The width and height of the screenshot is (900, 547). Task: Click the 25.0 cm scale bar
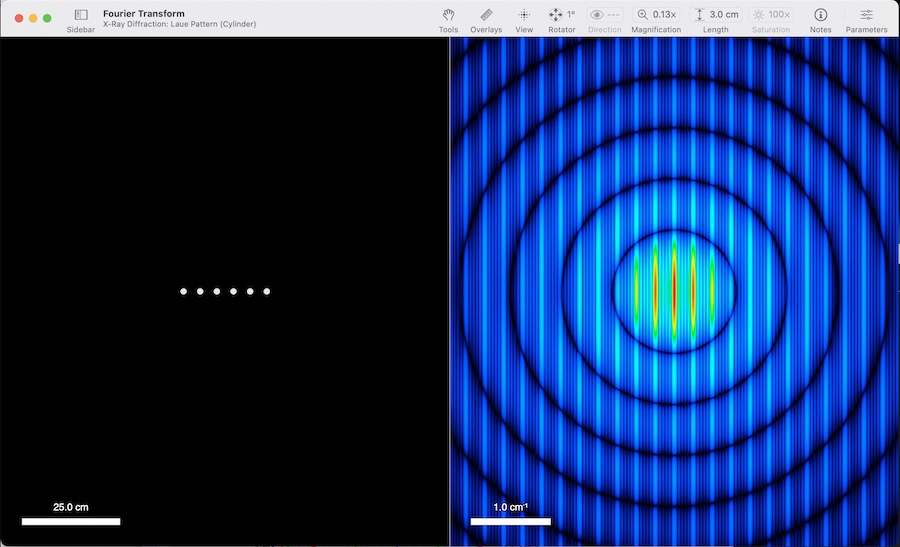[71, 521]
